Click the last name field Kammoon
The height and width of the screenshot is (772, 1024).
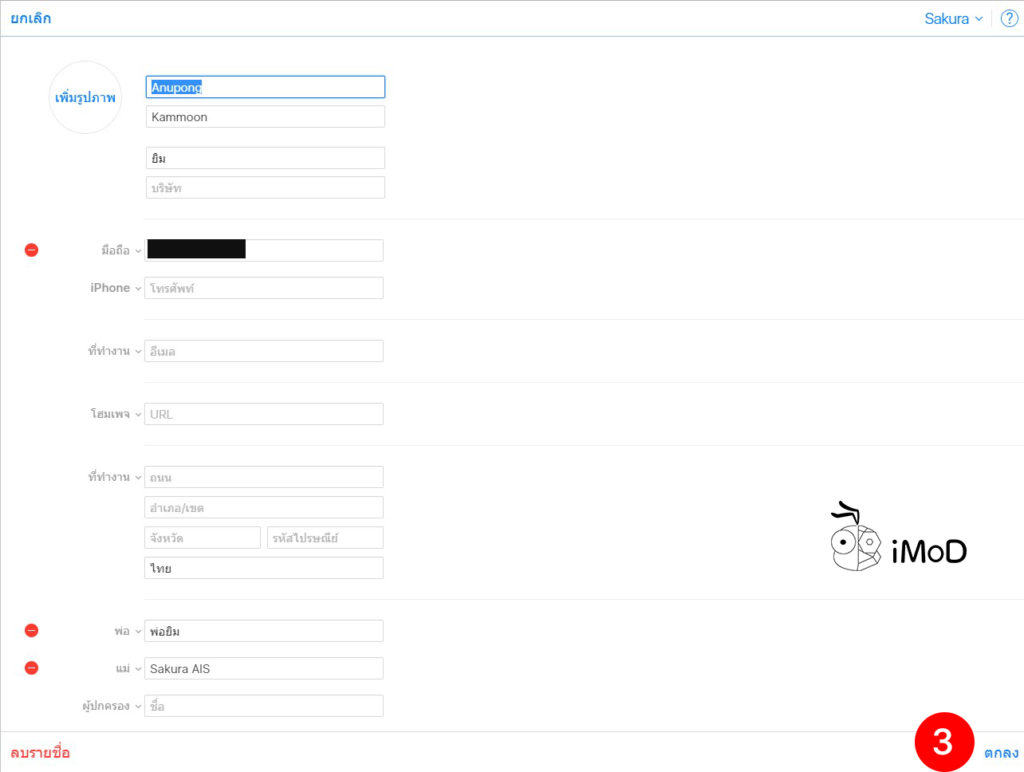click(x=265, y=117)
